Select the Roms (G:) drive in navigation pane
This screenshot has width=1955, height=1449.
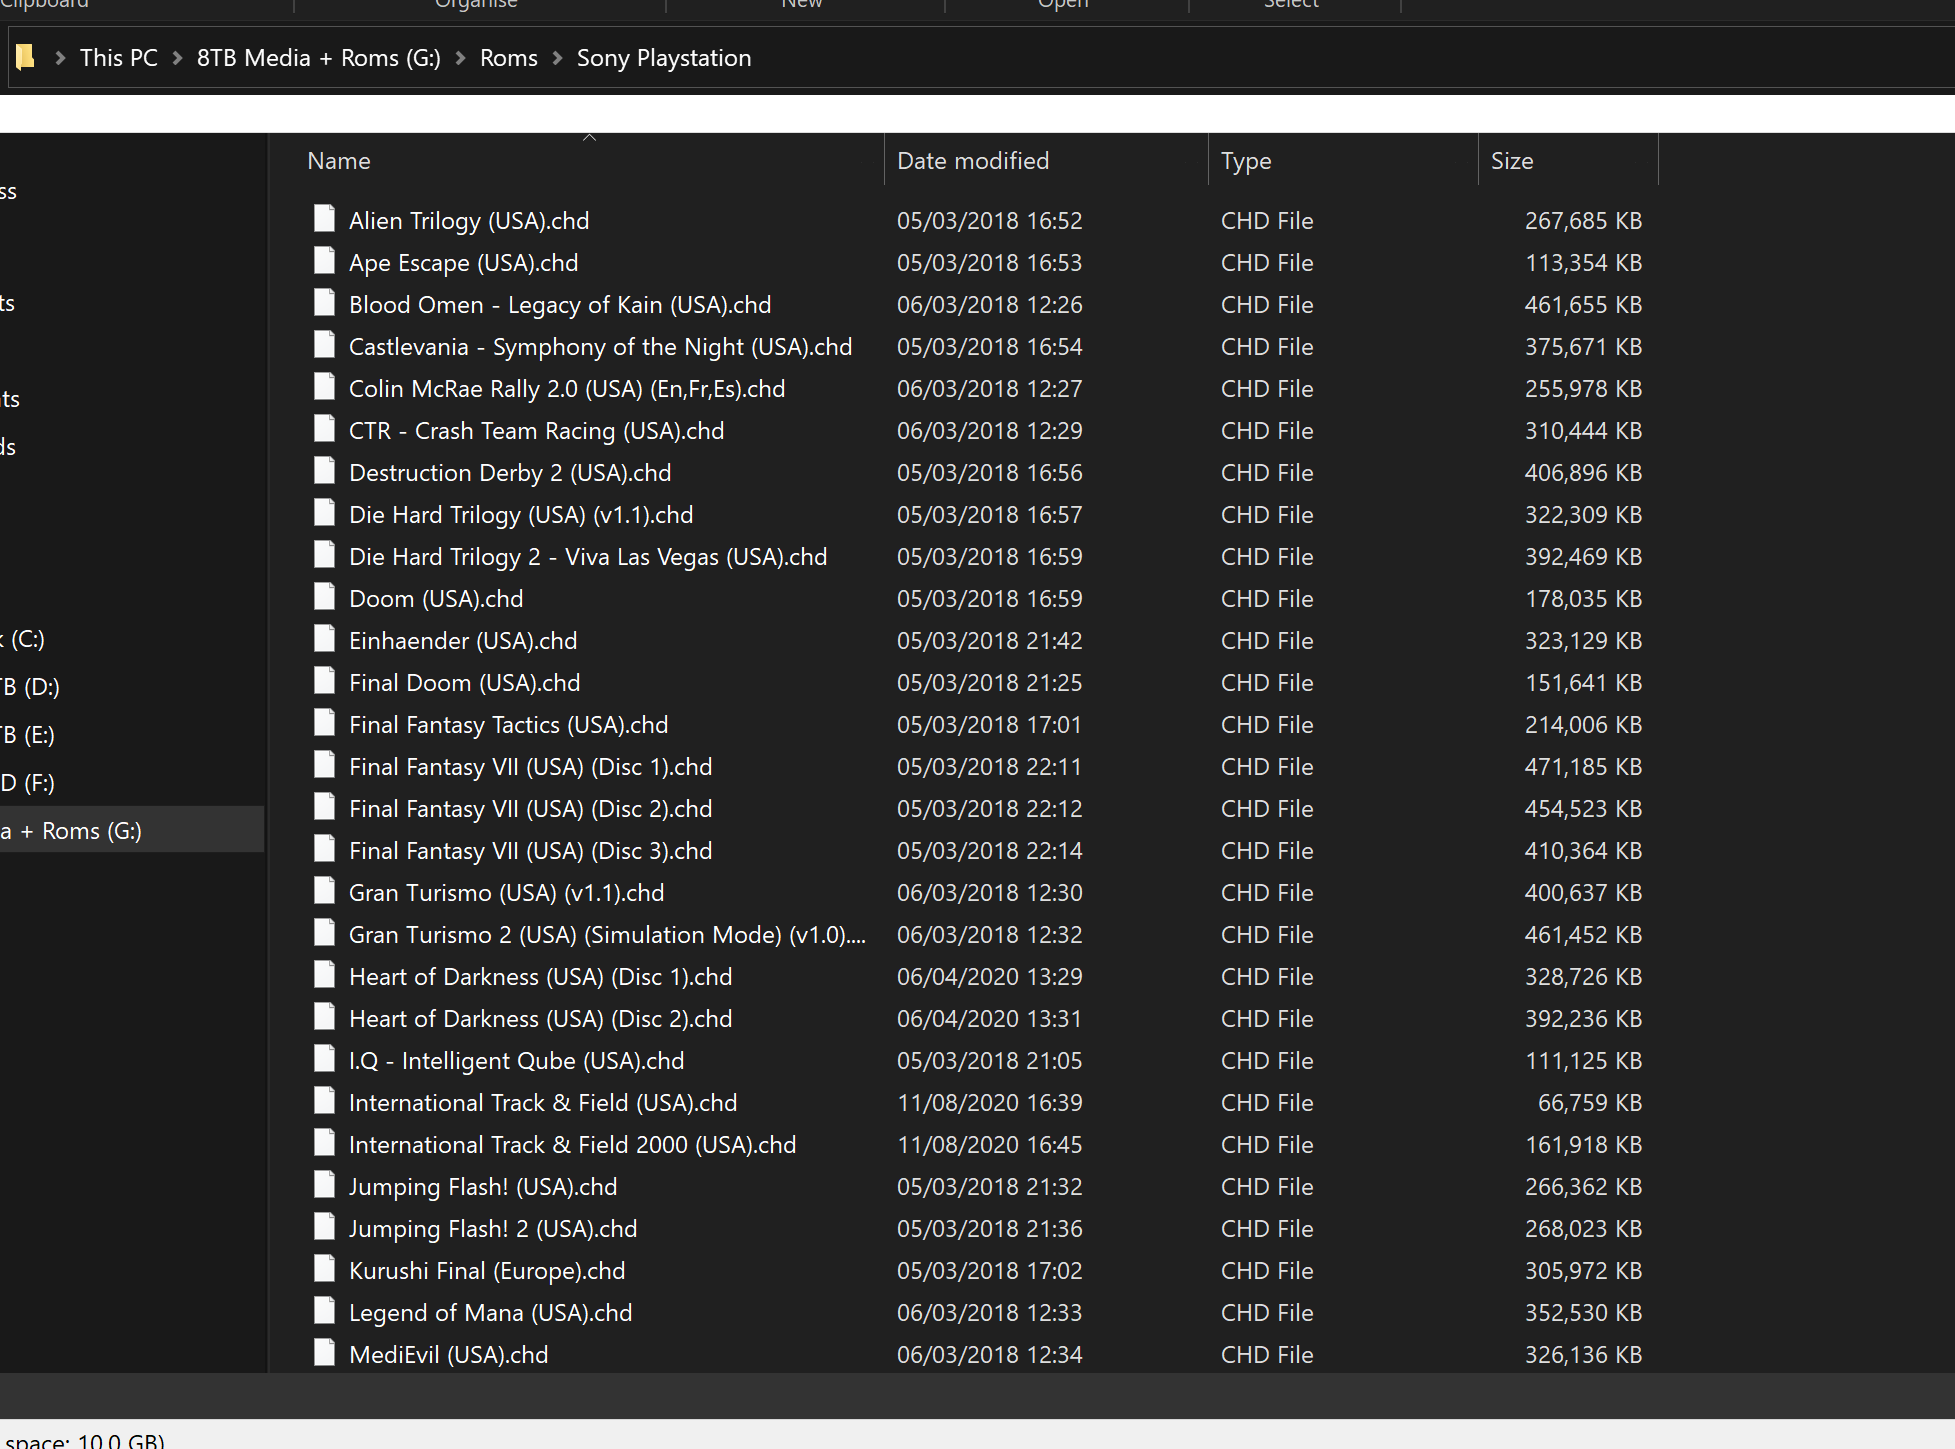(130, 830)
